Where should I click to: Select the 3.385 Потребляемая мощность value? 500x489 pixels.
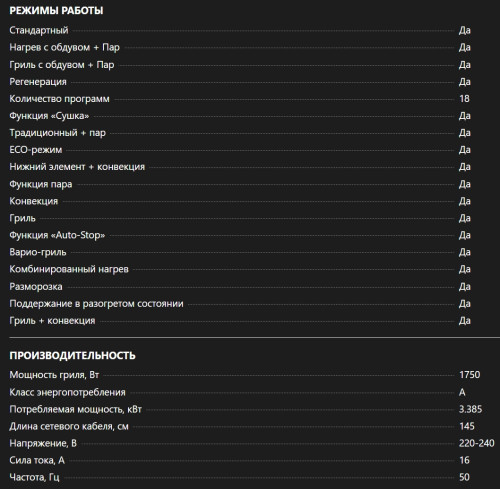click(x=470, y=409)
